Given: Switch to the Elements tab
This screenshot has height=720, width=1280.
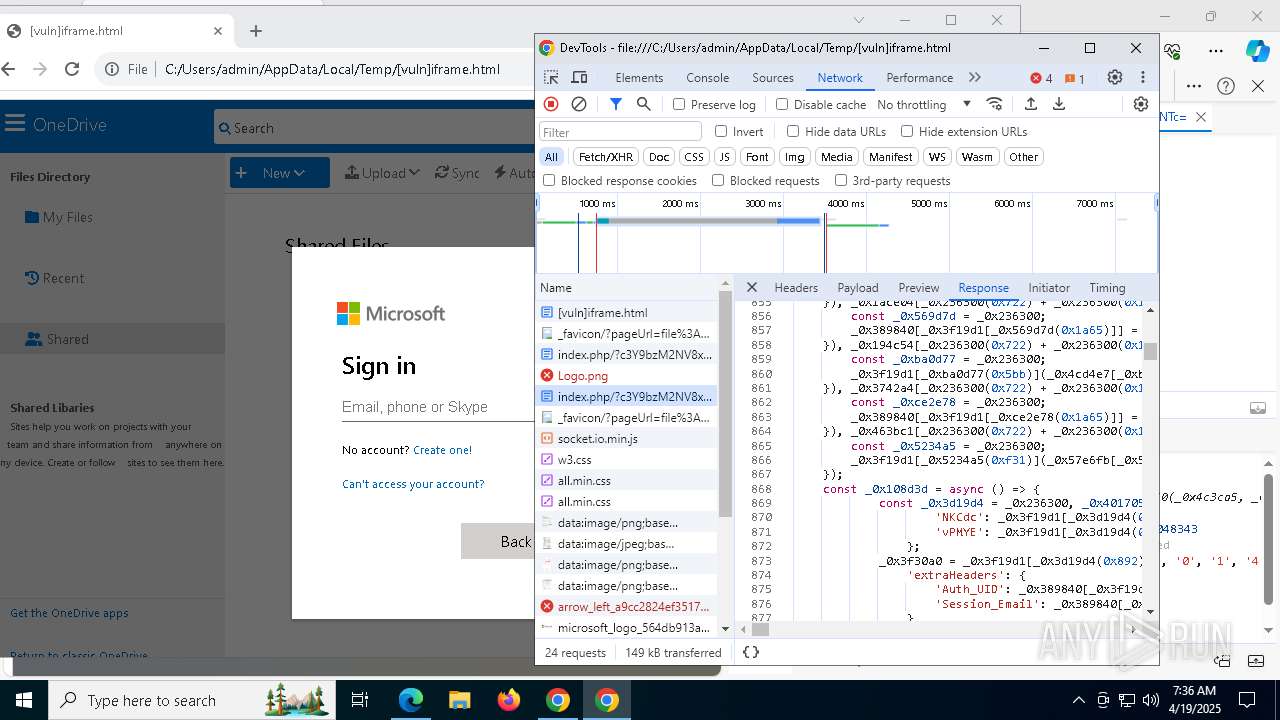Looking at the screenshot, I should [639, 78].
